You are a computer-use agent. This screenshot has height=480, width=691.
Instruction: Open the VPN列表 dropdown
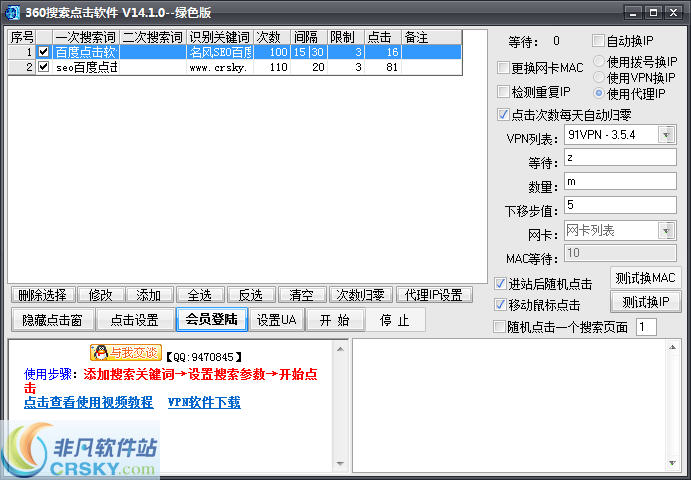[666, 135]
